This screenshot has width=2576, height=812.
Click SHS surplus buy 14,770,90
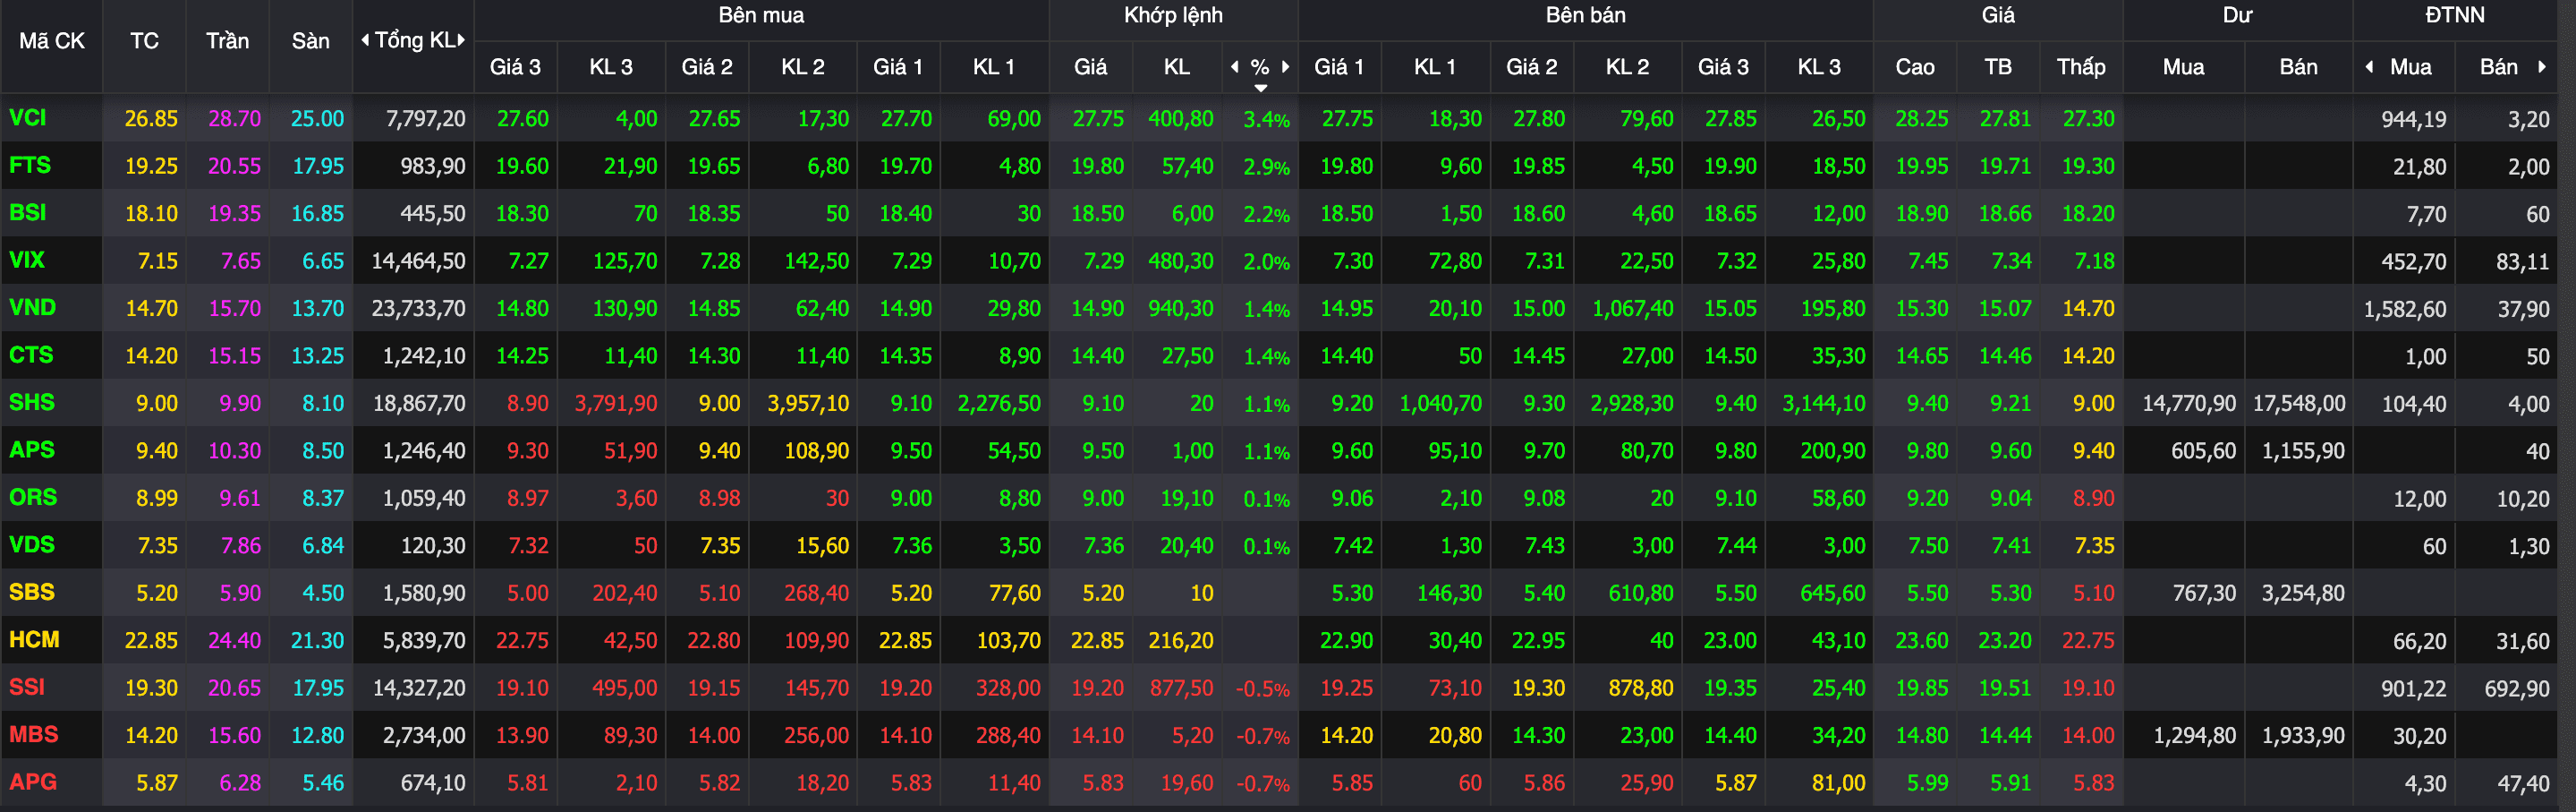tap(2189, 404)
